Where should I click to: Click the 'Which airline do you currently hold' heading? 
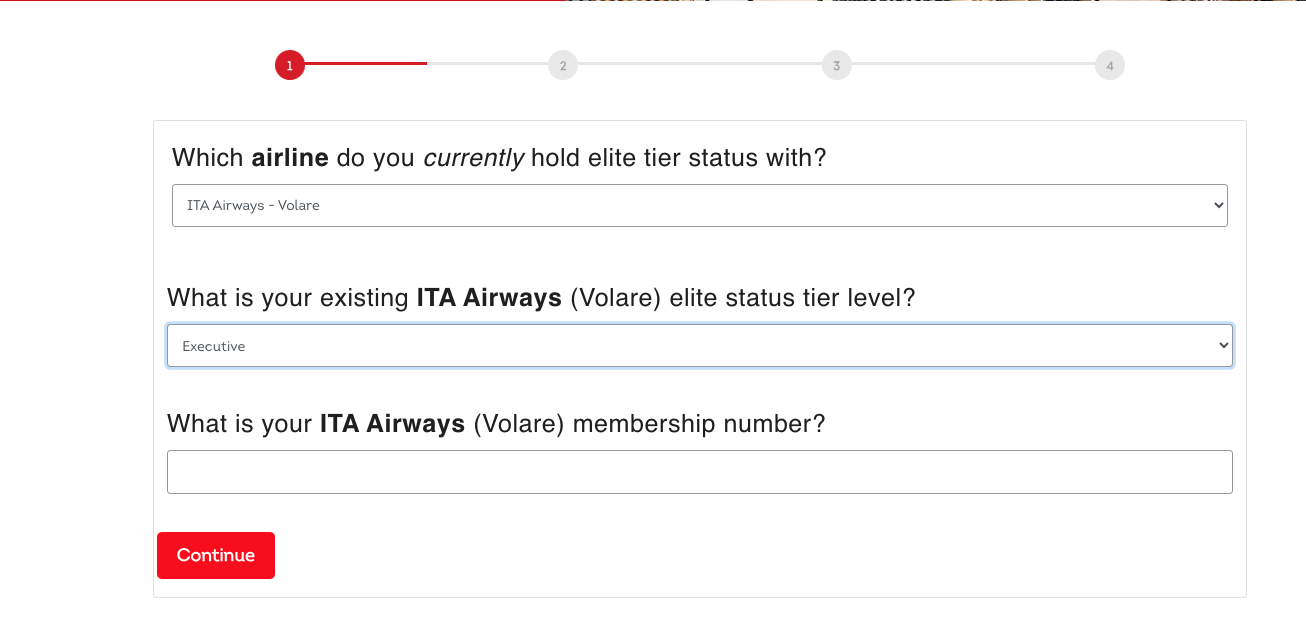(499, 158)
